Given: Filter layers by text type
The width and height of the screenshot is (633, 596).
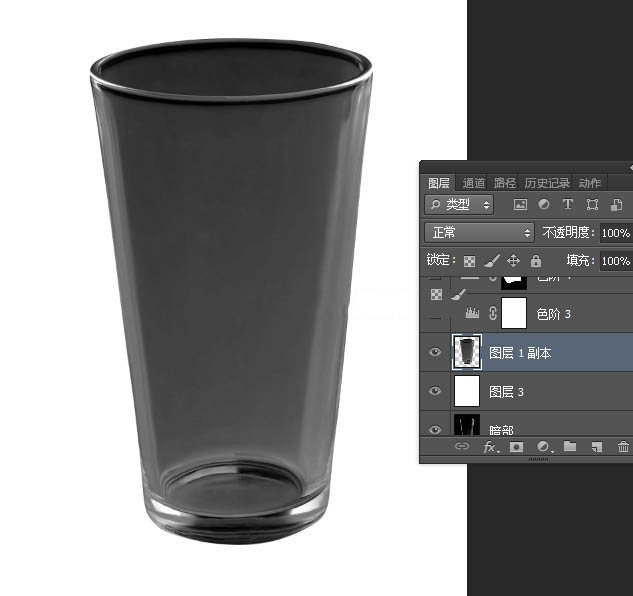Looking at the screenshot, I should tap(568, 205).
